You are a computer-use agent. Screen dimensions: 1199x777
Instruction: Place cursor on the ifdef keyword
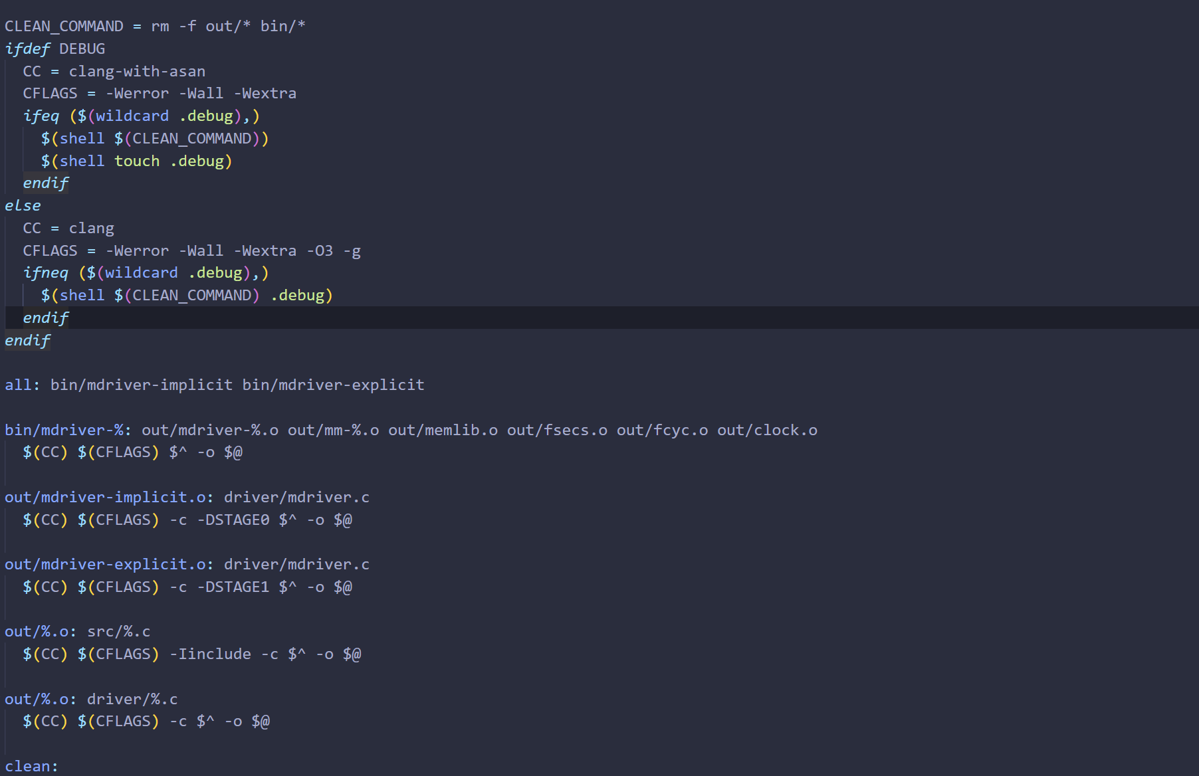tap(27, 48)
